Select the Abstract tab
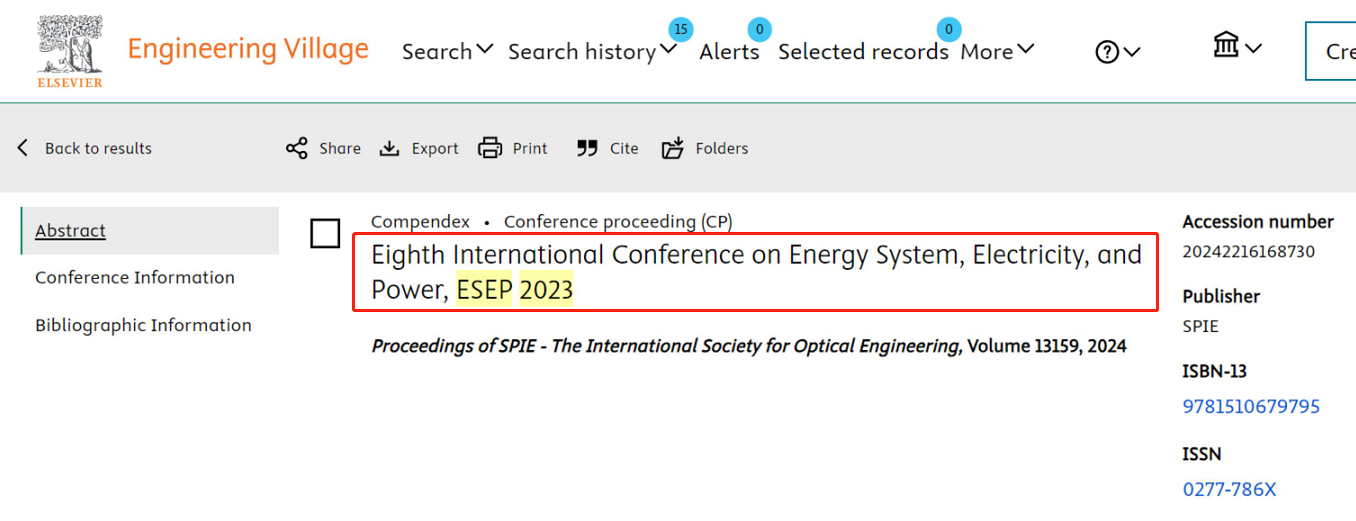The image size is (1356, 521). coord(150,231)
